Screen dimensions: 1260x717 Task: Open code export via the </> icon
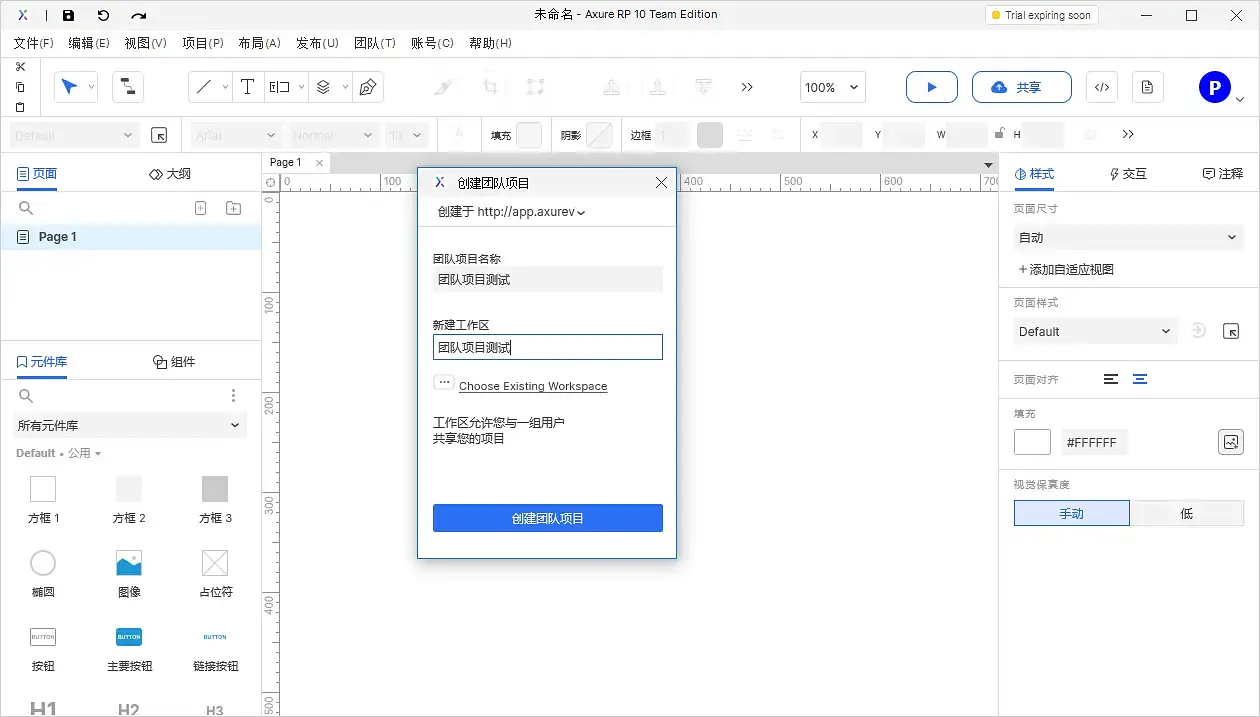[x=1101, y=87]
